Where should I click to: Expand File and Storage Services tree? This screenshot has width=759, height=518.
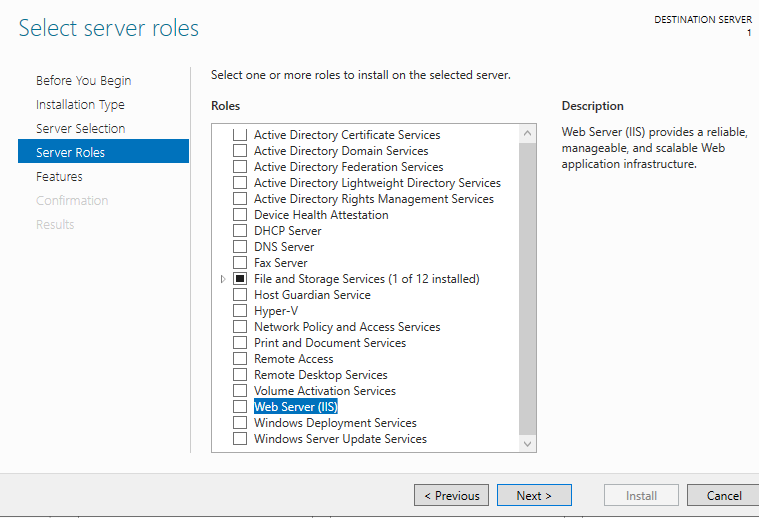(223, 279)
